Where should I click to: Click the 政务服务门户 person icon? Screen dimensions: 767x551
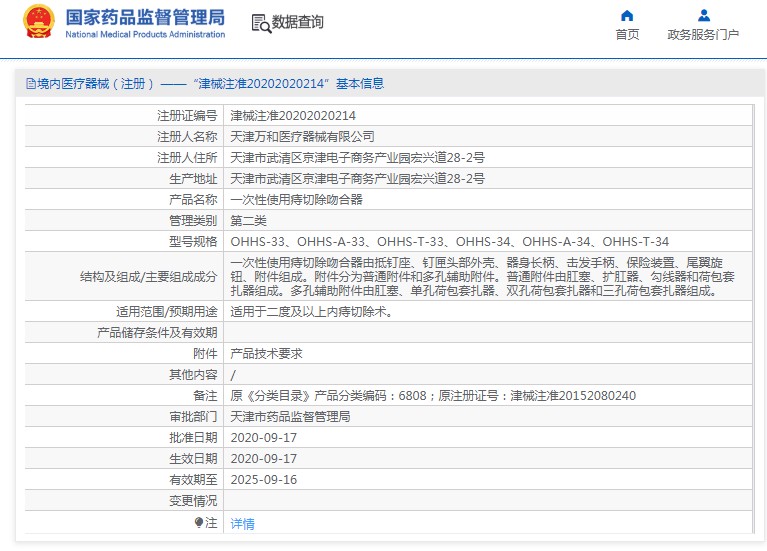[x=703, y=16]
